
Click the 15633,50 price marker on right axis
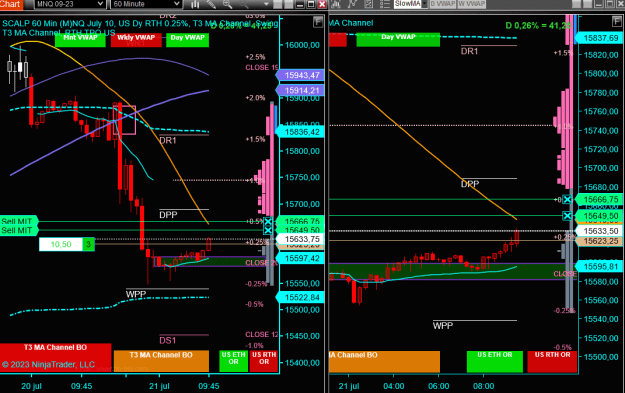[x=600, y=231]
